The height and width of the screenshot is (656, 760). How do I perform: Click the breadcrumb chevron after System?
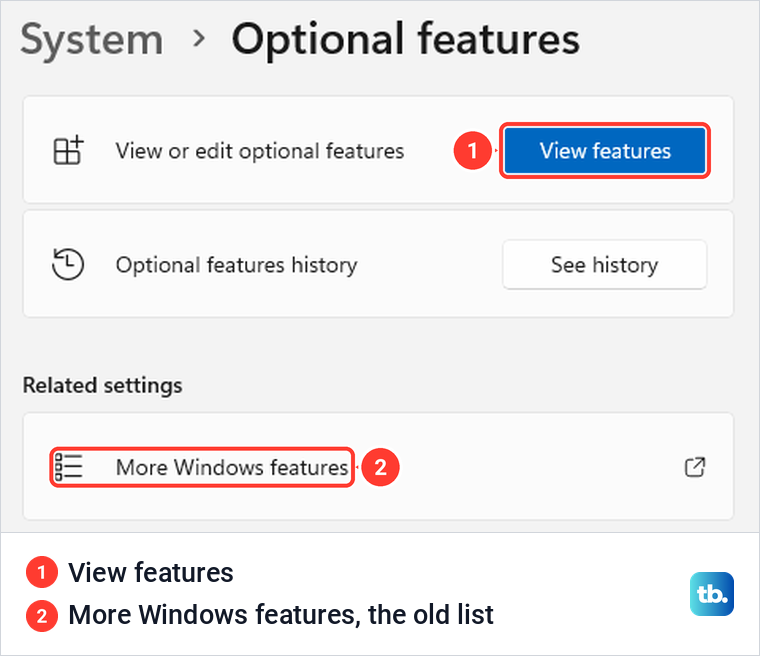tap(199, 38)
